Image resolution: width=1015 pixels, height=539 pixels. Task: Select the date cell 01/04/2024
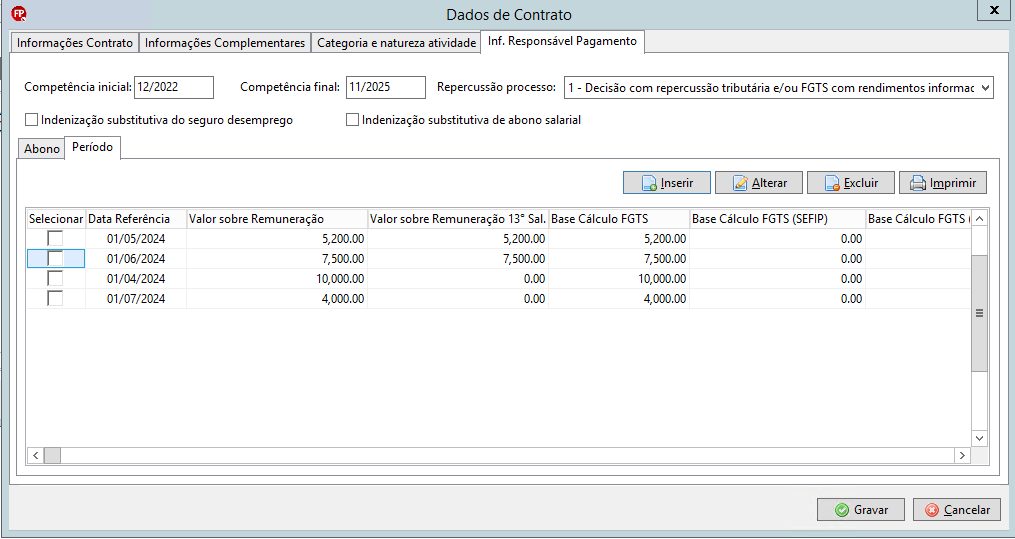(136, 279)
